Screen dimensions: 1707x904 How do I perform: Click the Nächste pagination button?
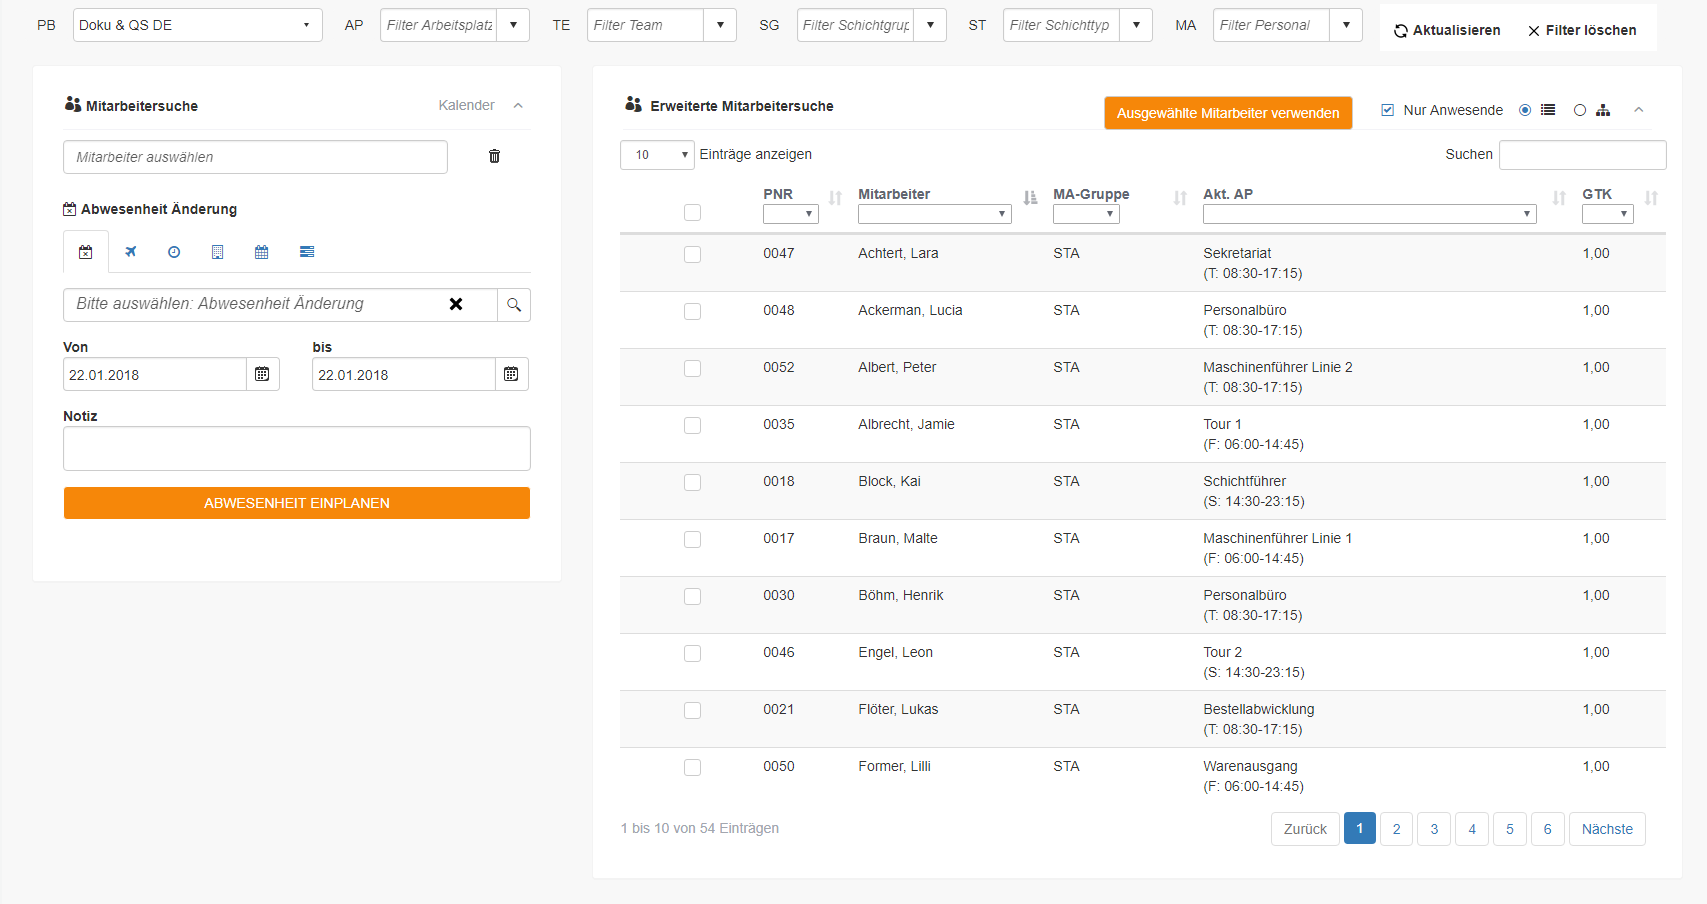click(1607, 829)
